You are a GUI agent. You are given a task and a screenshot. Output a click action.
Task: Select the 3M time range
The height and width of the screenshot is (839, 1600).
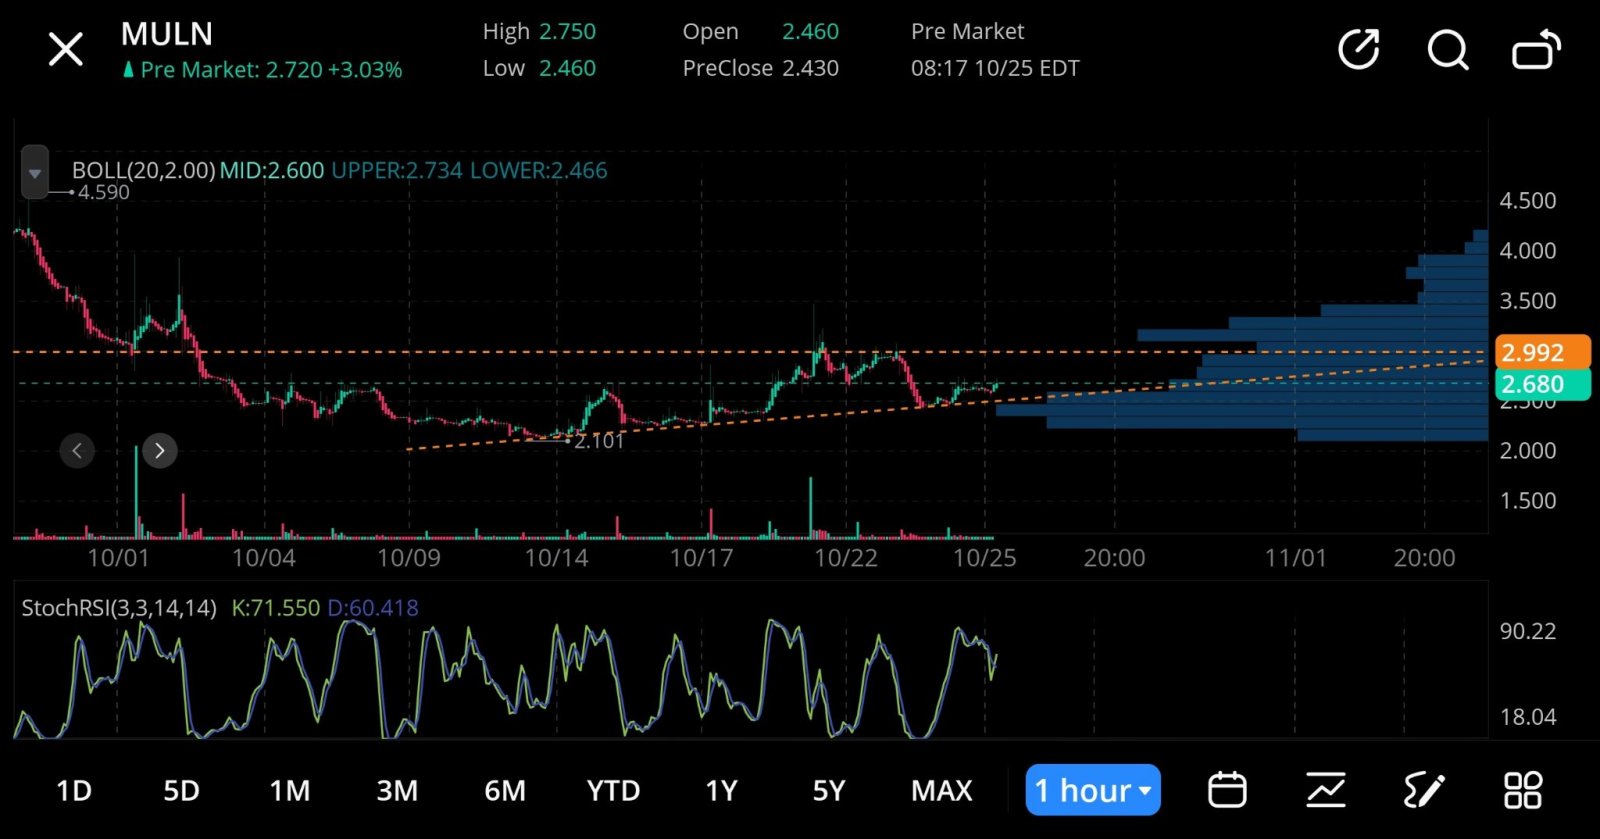[397, 791]
